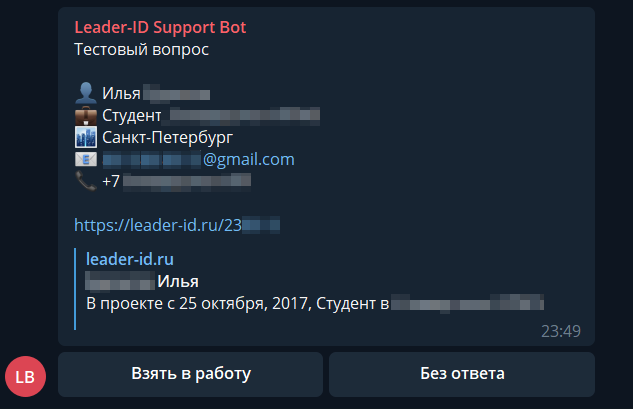Click the leader-id.ru preview title
This screenshot has height=409, width=633.
click(x=130, y=259)
